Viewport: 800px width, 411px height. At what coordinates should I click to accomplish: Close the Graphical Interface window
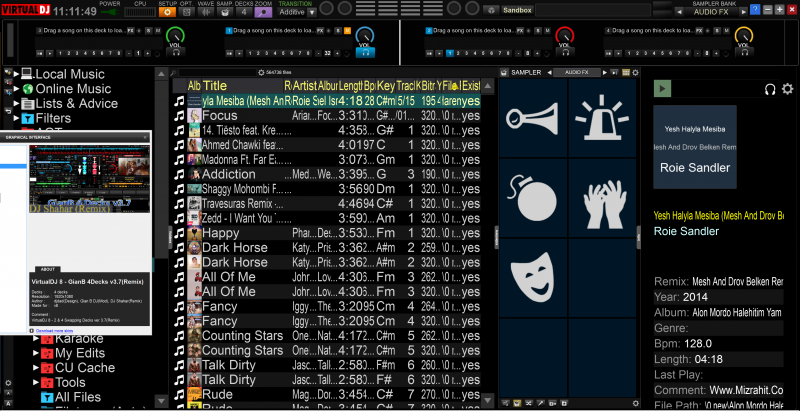pyautogui.click(x=145, y=137)
